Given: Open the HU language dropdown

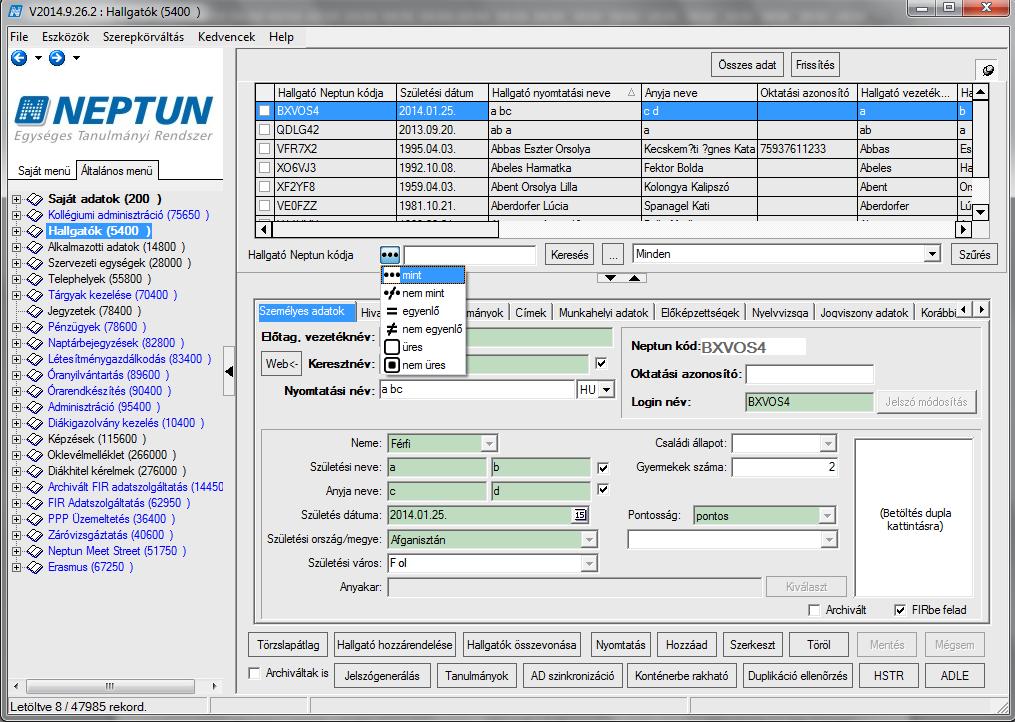Looking at the screenshot, I should pyautogui.click(x=607, y=390).
